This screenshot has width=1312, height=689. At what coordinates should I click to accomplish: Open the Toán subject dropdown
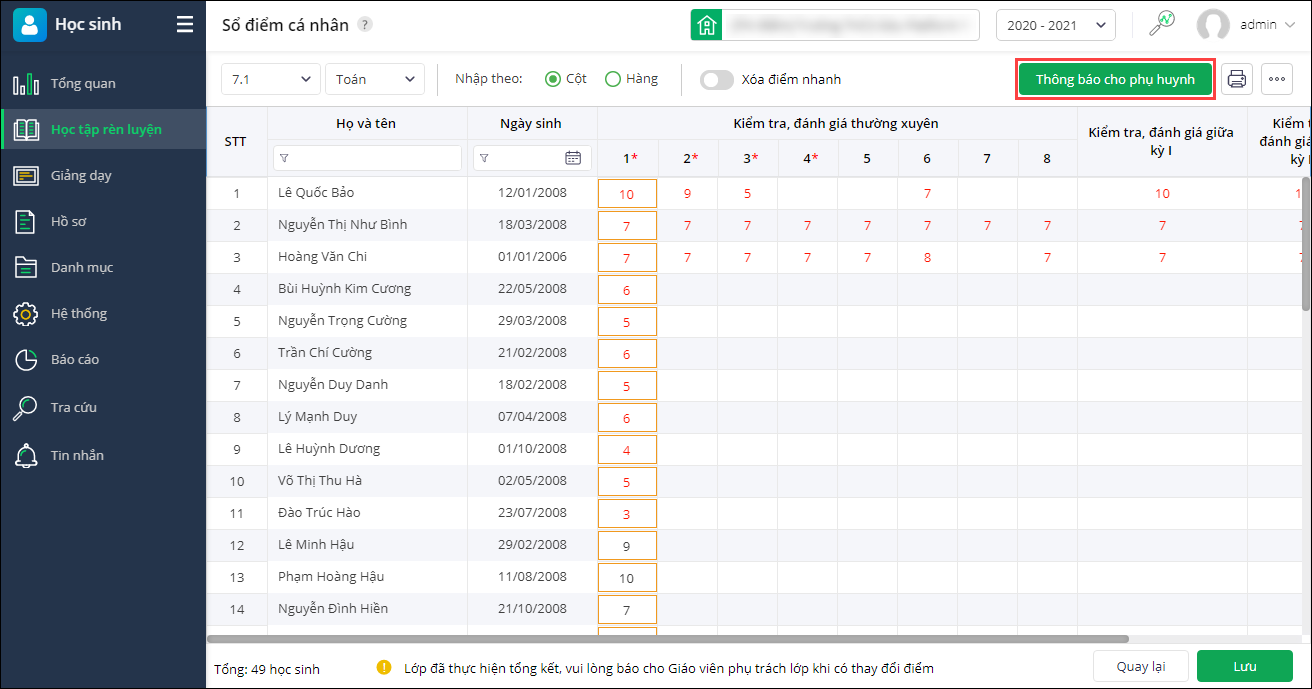tap(375, 79)
